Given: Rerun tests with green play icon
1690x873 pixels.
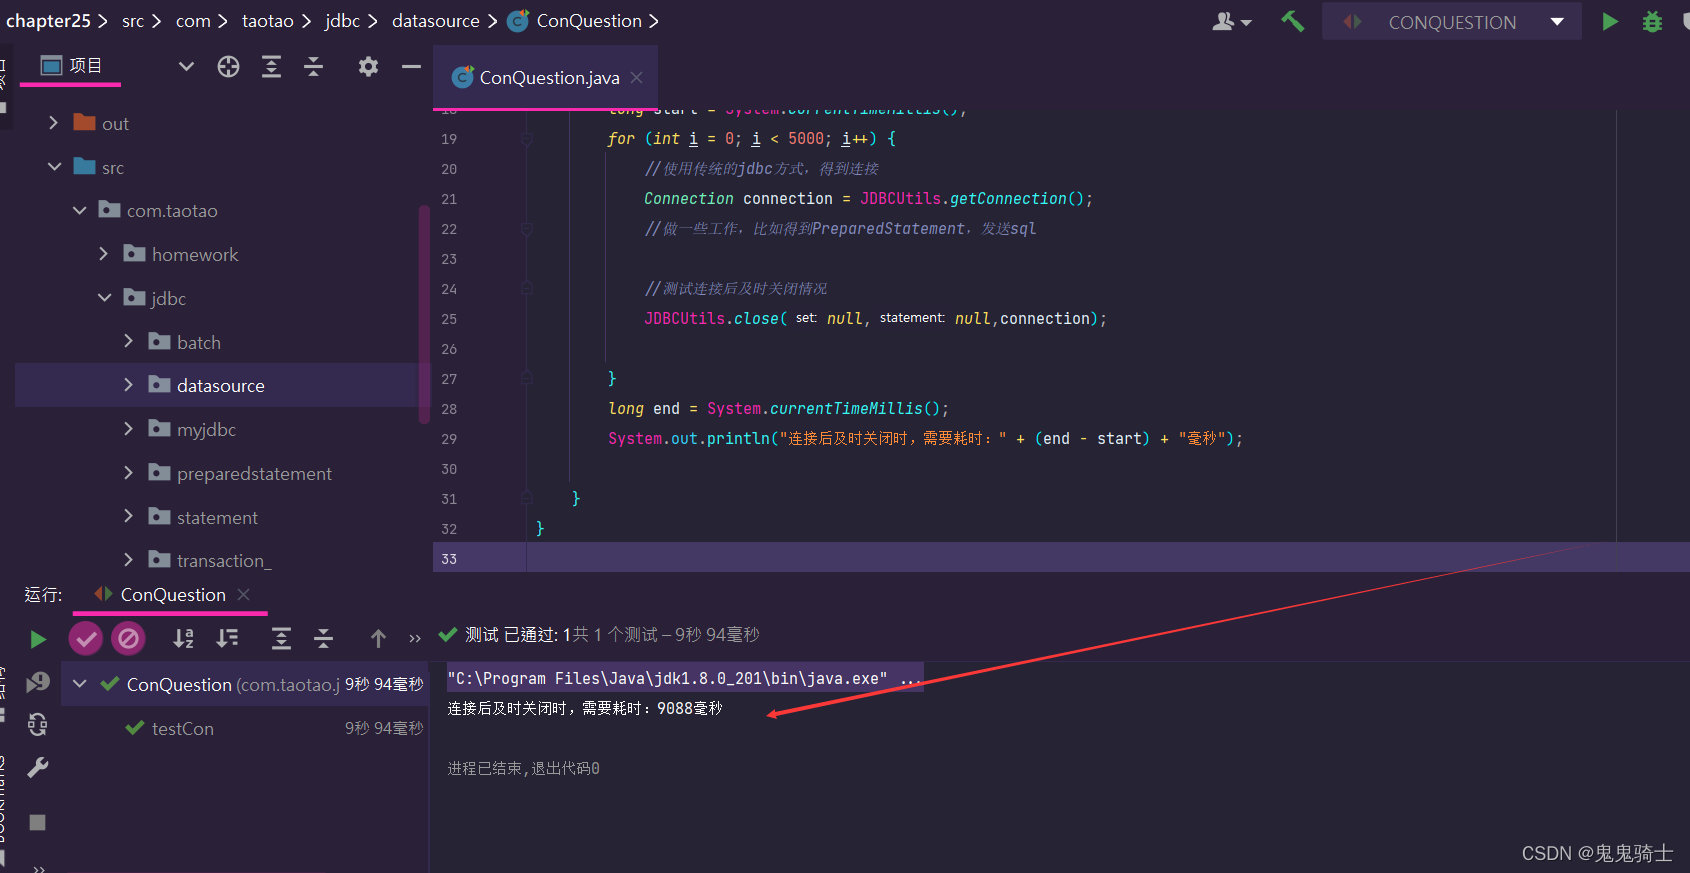Looking at the screenshot, I should pos(37,639).
